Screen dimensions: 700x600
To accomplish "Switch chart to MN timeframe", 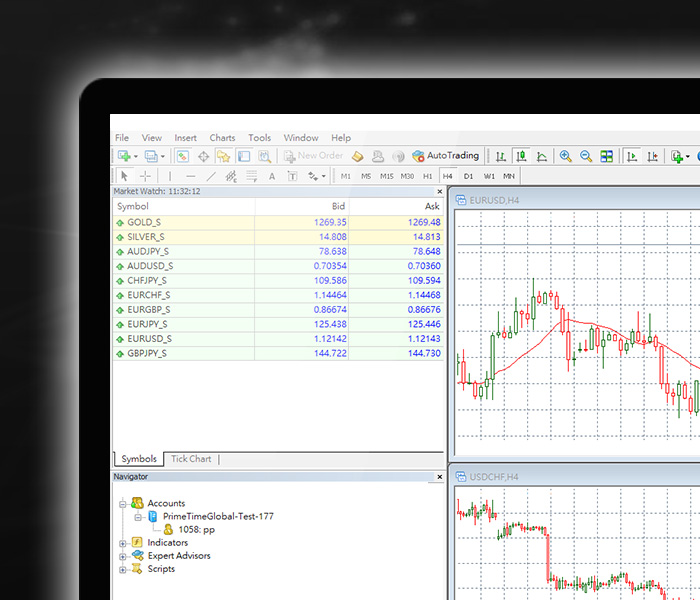I will (509, 176).
